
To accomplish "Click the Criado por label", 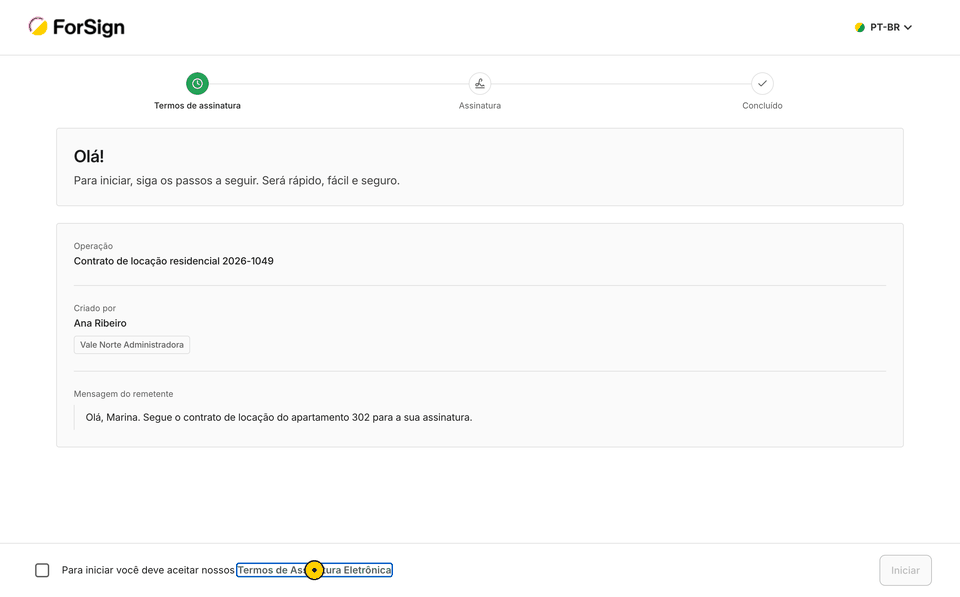I will (x=95, y=308).
